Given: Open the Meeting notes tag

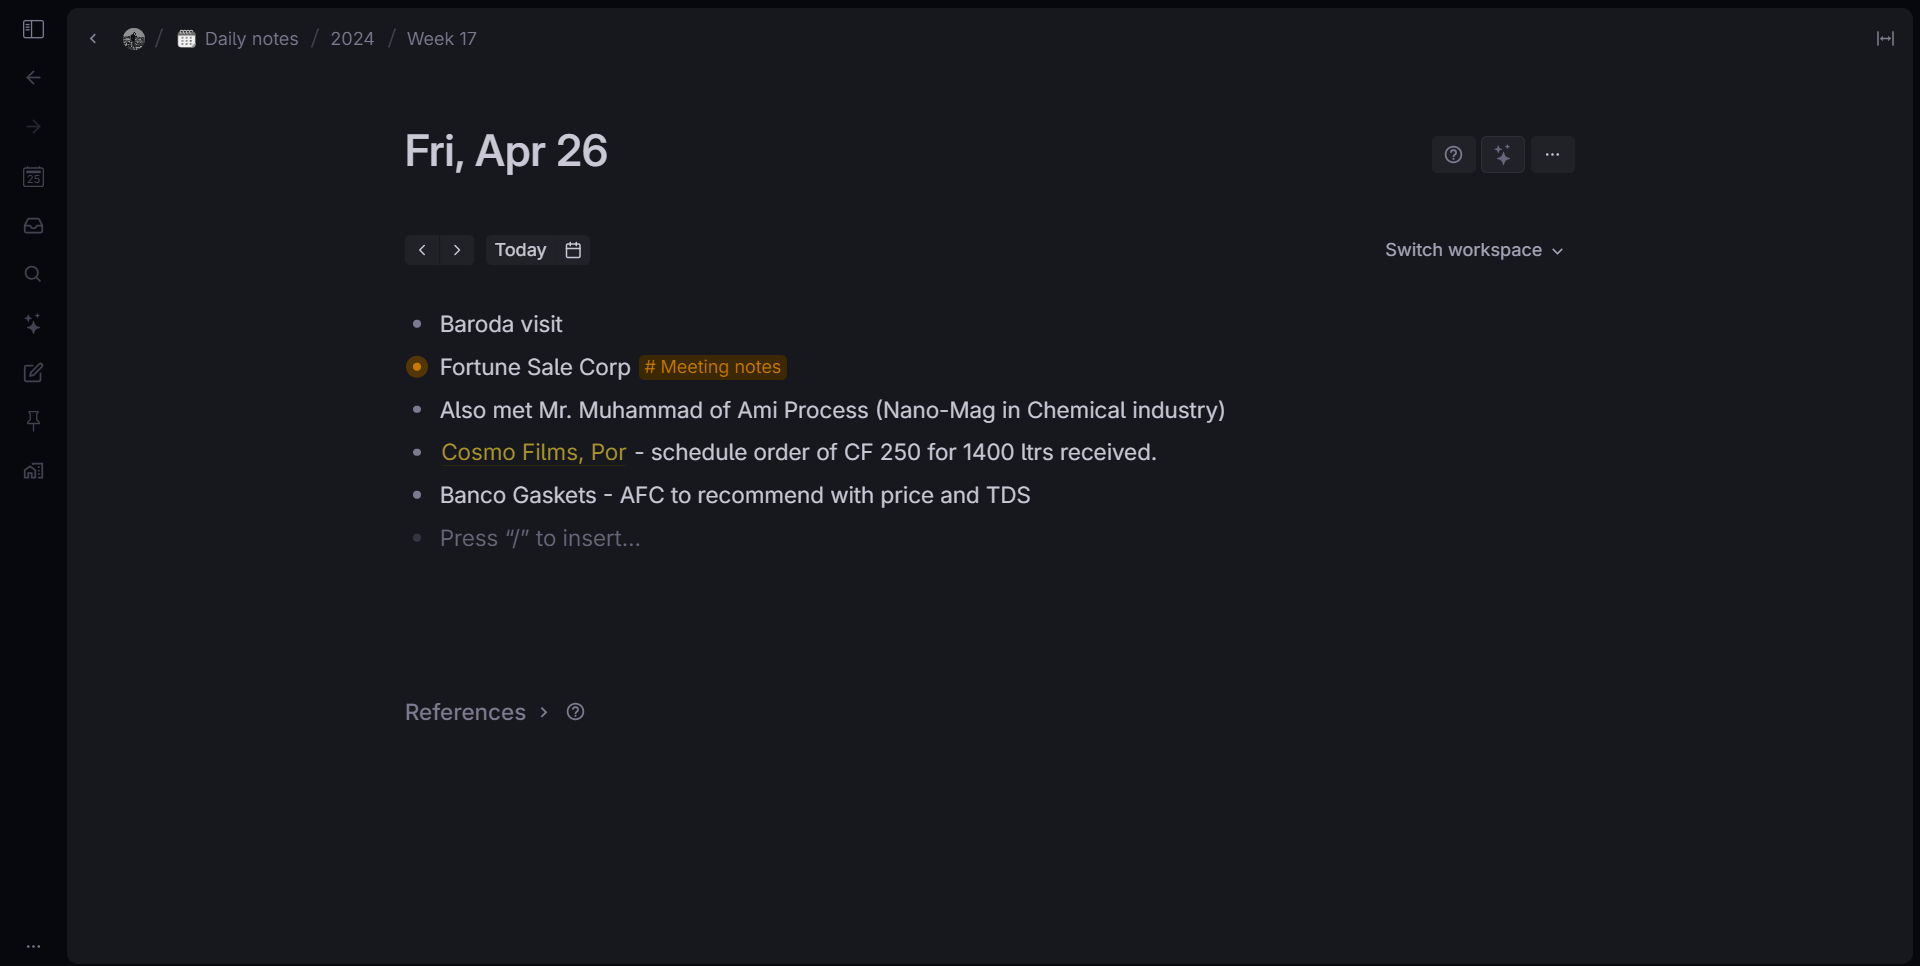Looking at the screenshot, I should point(713,367).
